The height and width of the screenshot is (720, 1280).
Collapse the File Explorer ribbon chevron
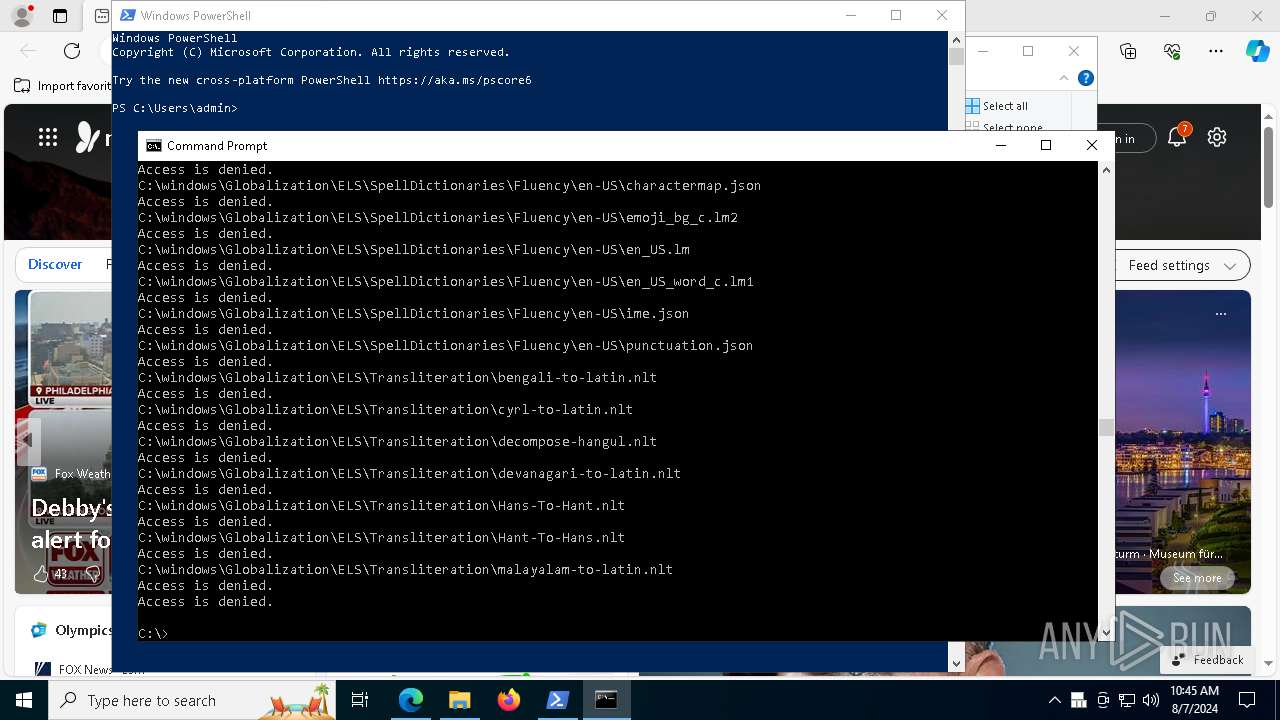pos(1064,78)
